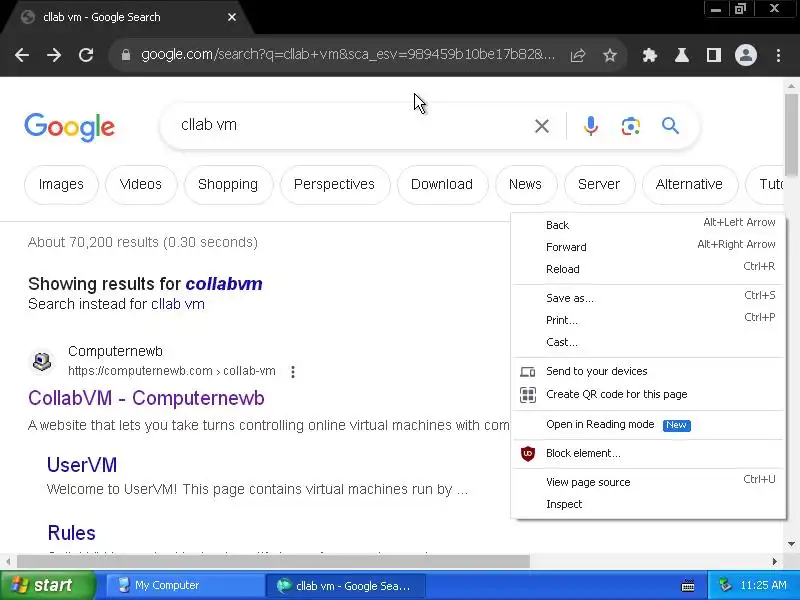800x600 pixels.
Task: Choose Open in Reading mode
Action: [x=648, y=424]
